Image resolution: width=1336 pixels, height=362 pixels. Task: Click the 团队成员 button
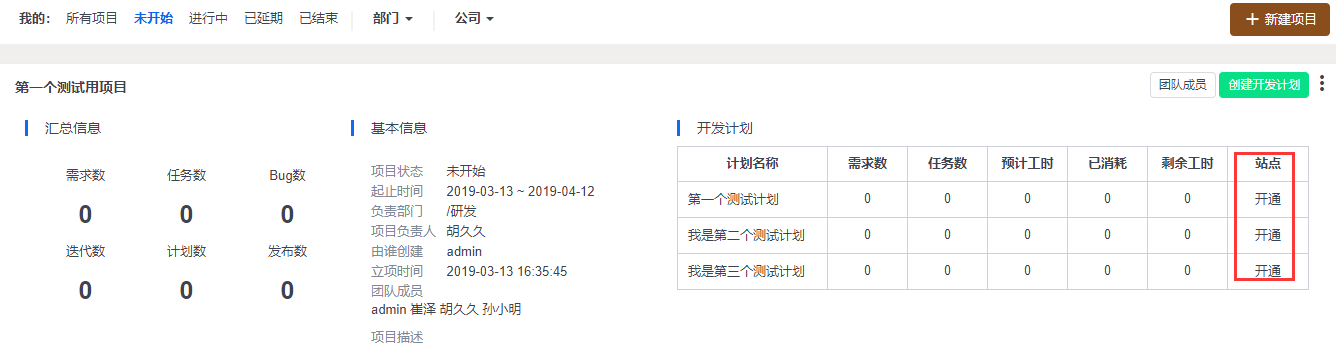pyautogui.click(x=1182, y=85)
